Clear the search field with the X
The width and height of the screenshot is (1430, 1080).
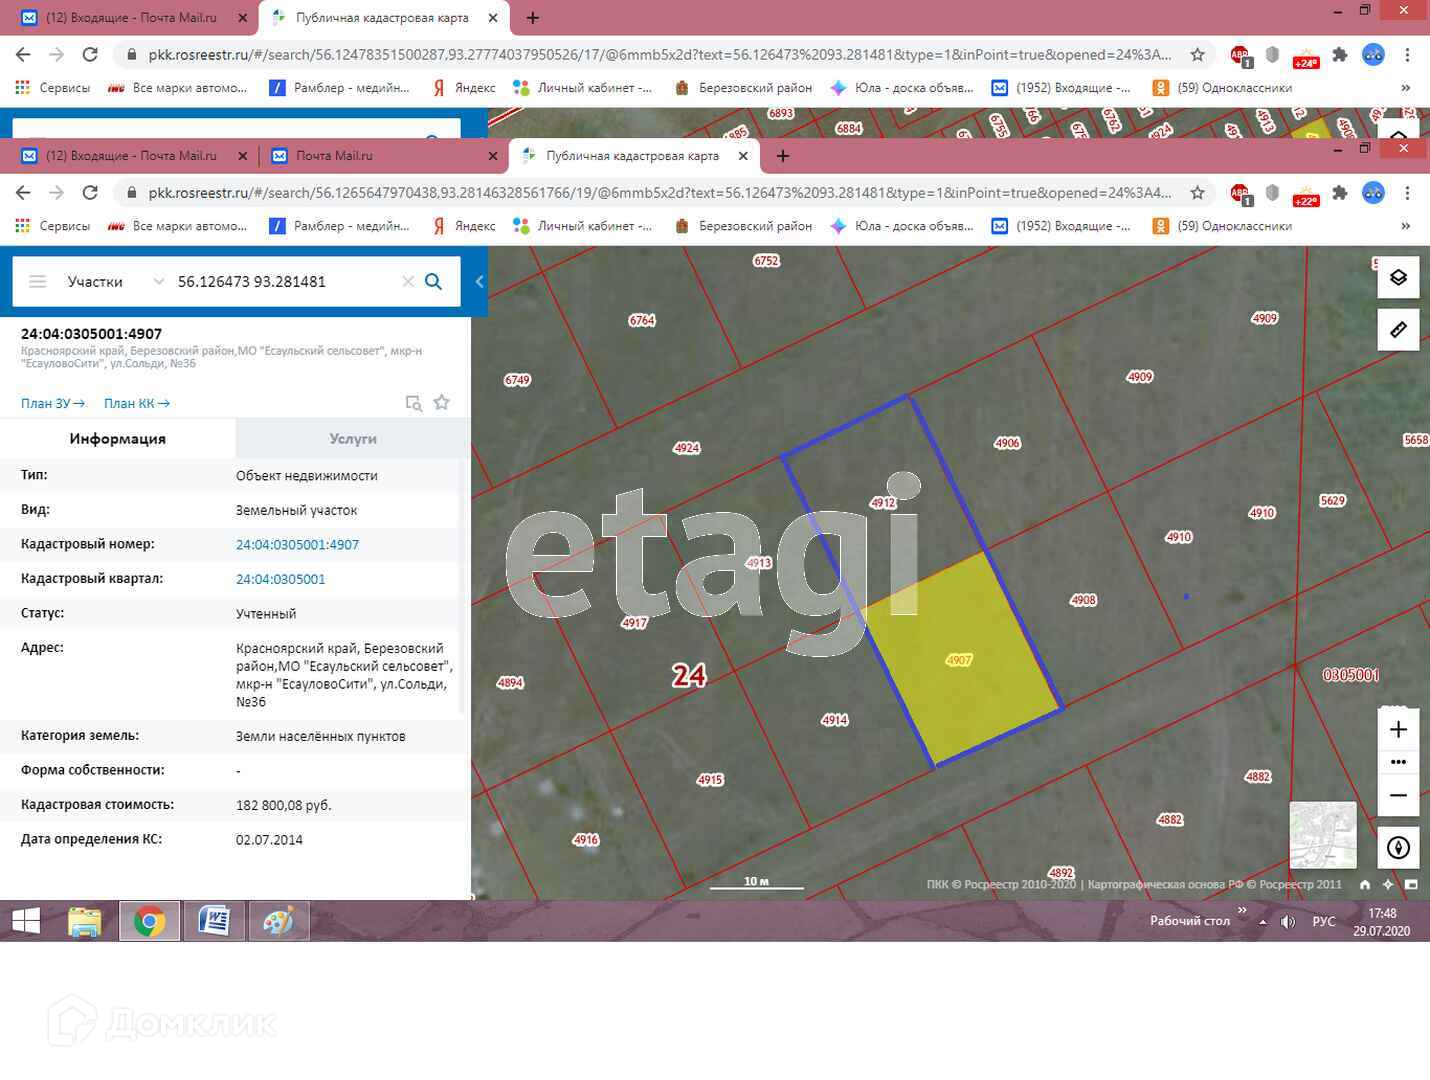pyautogui.click(x=408, y=282)
